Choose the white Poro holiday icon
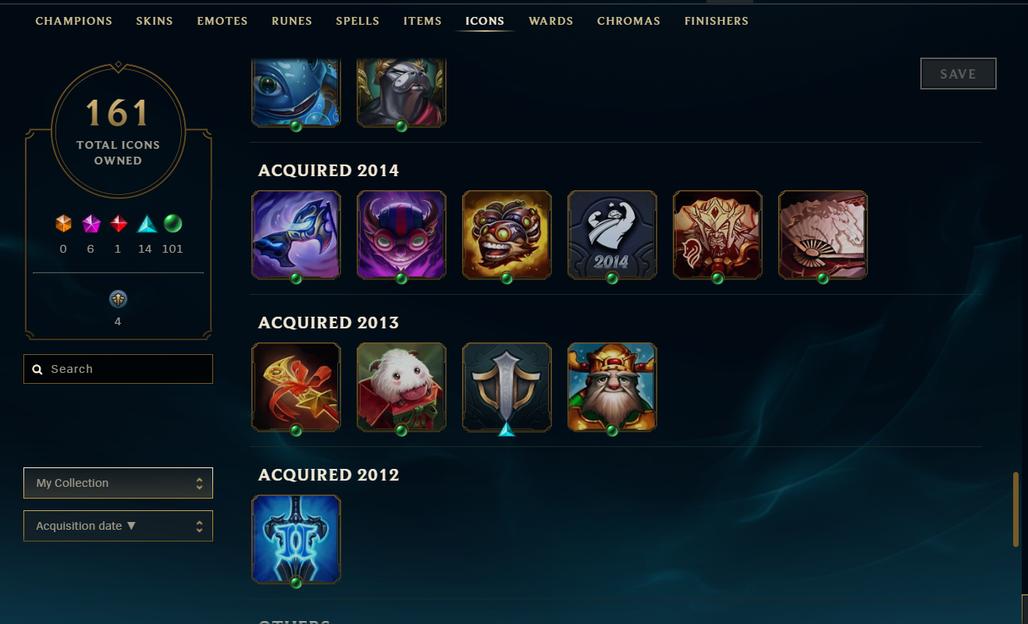 coord(401,387)
